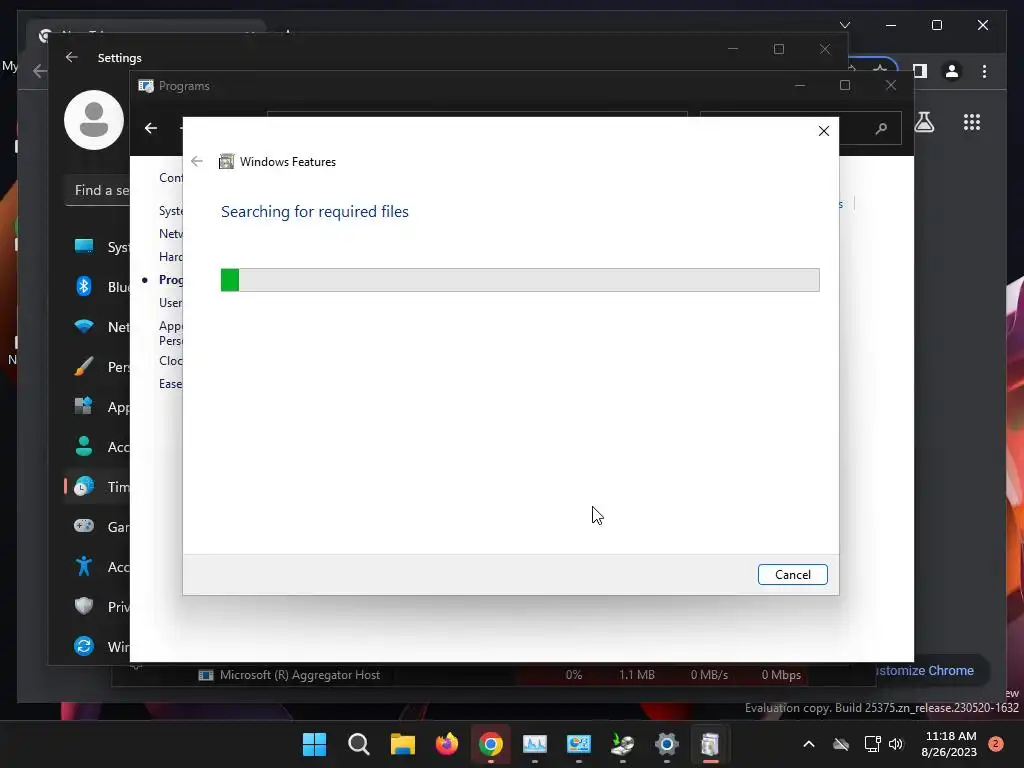
Task: Switch to Settings gear on taskbar
Action: pos(667,744)
